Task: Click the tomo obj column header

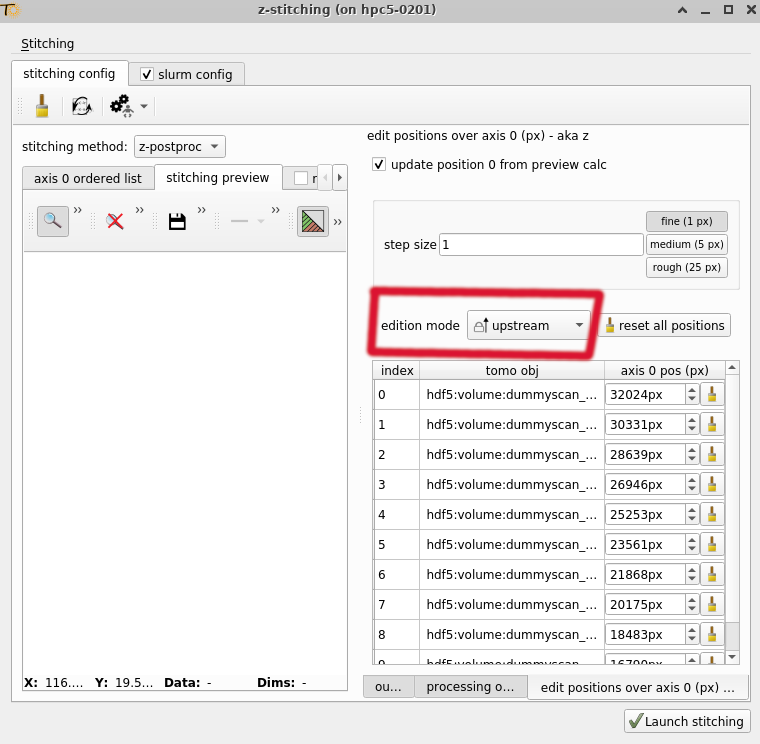Action: tap(512, 370)
